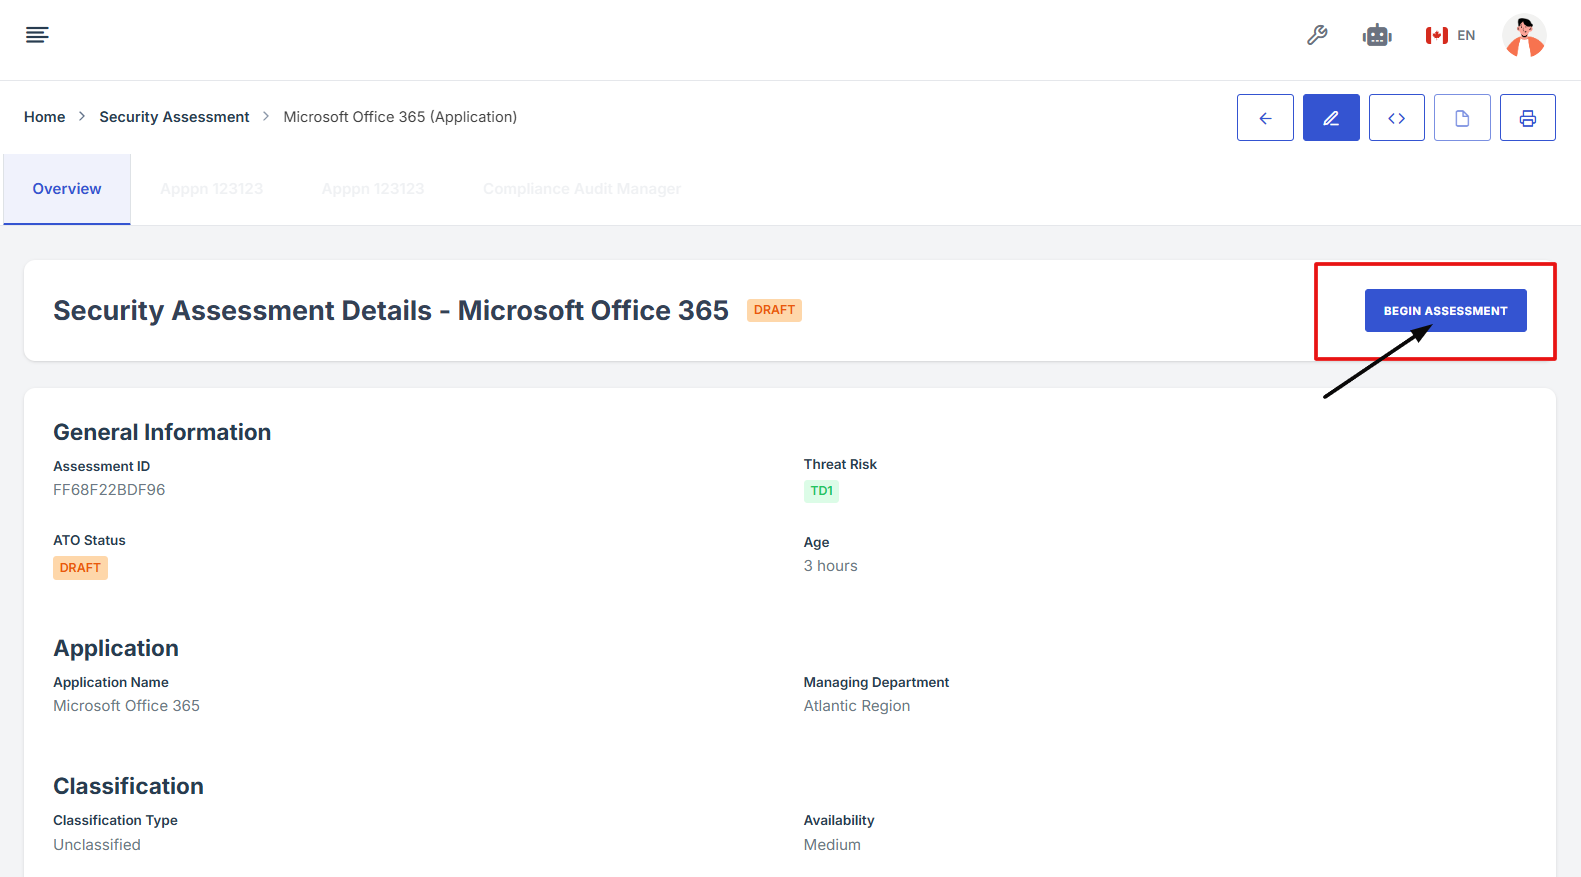Screen dimensions: 1581x877
Task: Open the first Apppn 123123 tab
Action: (x=212, y=189)
